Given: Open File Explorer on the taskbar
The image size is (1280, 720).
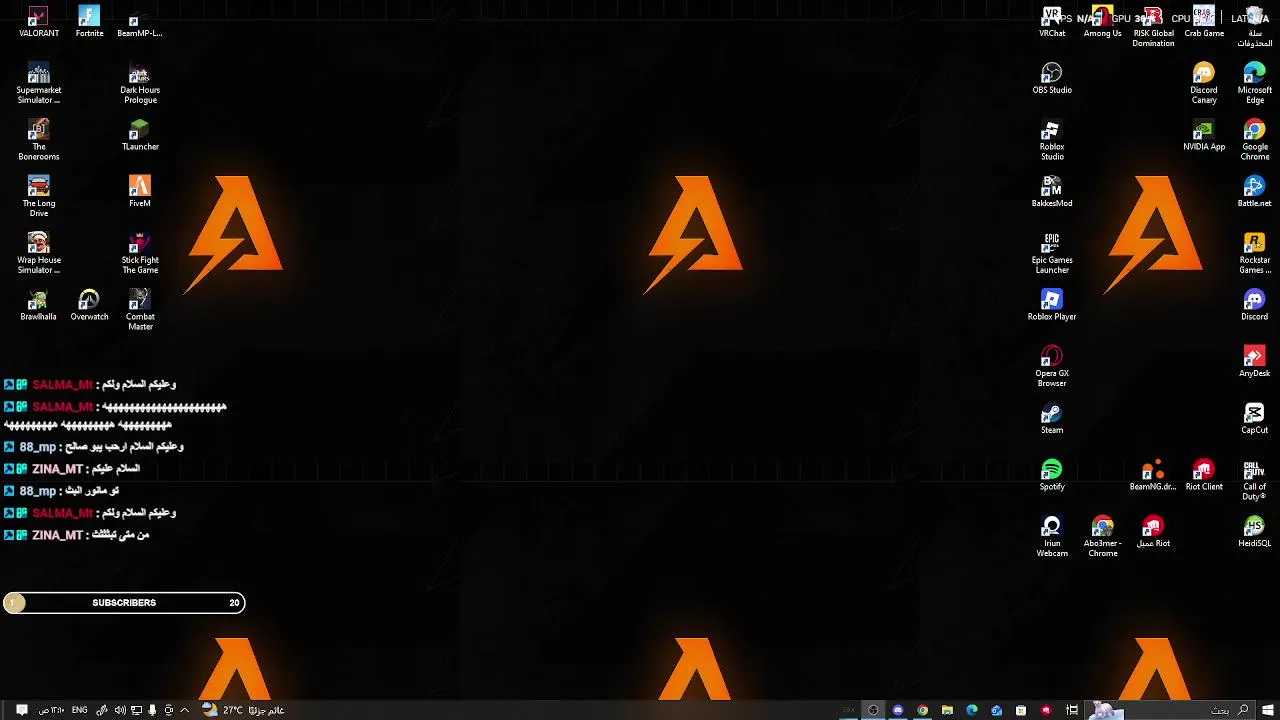Looking at the screenshot, I should tap(947, 710).
